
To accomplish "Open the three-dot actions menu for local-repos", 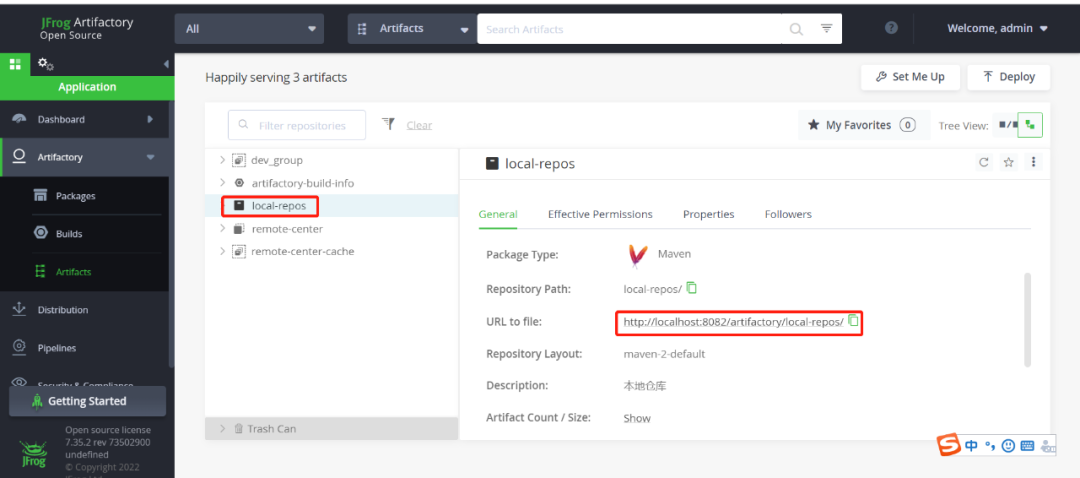I will 1033,162.
